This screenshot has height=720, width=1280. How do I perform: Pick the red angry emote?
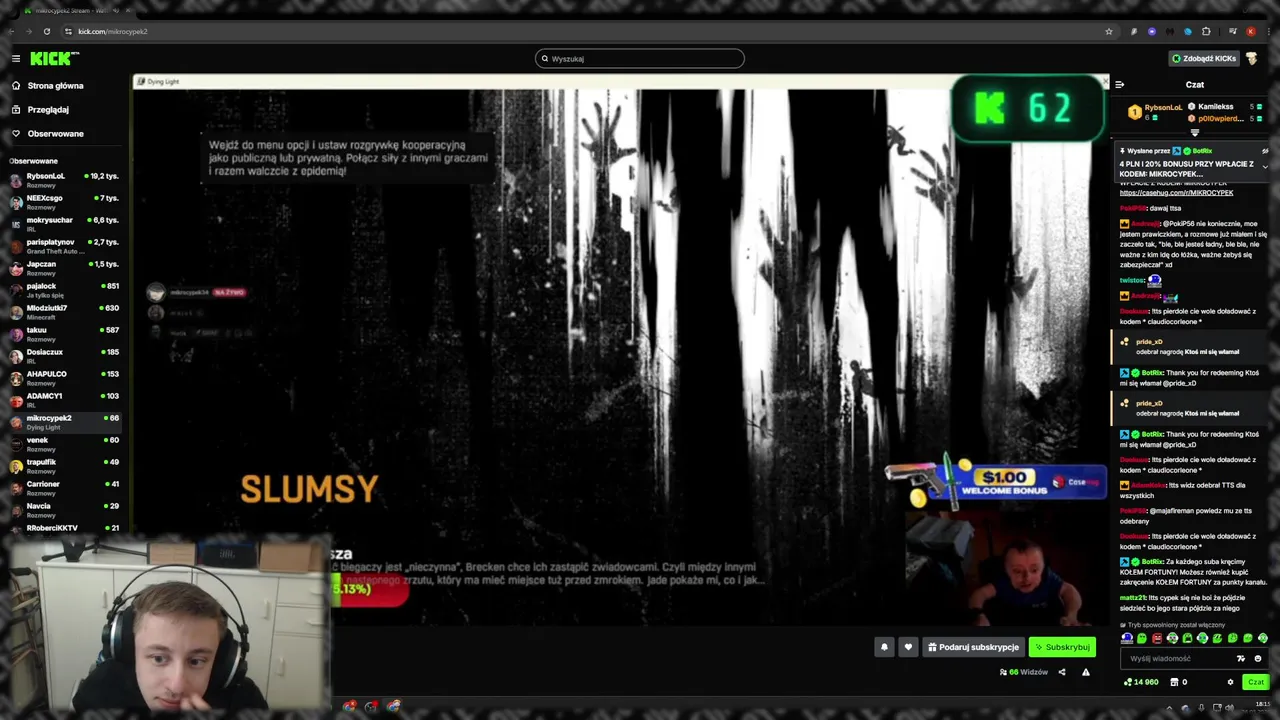click(x=1157, y=638)
